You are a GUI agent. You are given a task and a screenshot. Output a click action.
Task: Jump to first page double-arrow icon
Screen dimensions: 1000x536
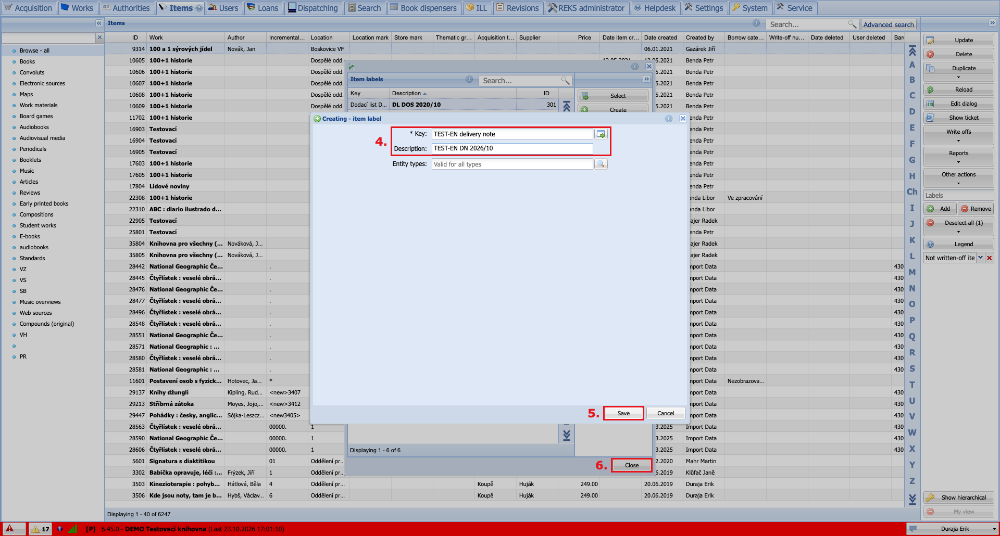click(x=912, y=51)
